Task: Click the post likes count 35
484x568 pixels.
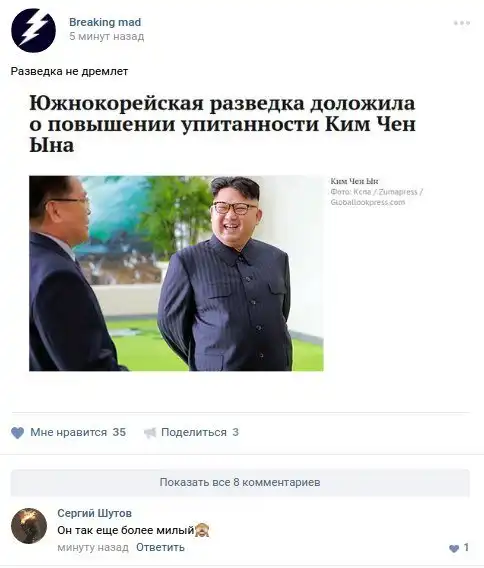Action: [119, 432]
